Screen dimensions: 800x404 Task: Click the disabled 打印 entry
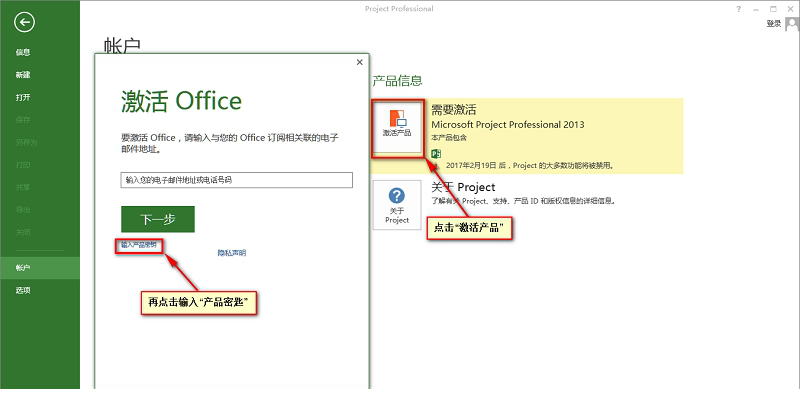(x=22, y=165)
